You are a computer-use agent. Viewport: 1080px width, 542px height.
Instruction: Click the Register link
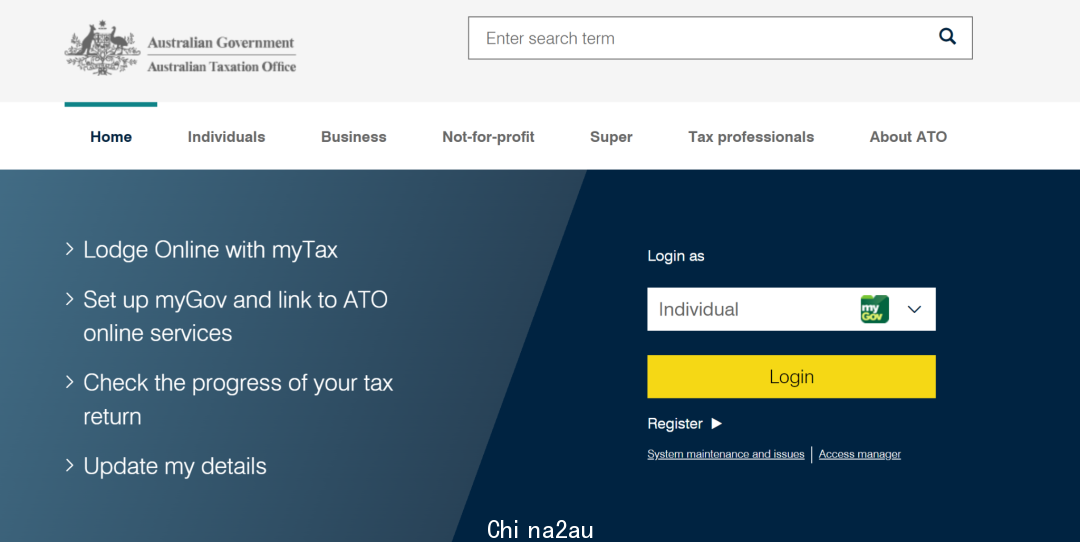click(x=675, y=424)
